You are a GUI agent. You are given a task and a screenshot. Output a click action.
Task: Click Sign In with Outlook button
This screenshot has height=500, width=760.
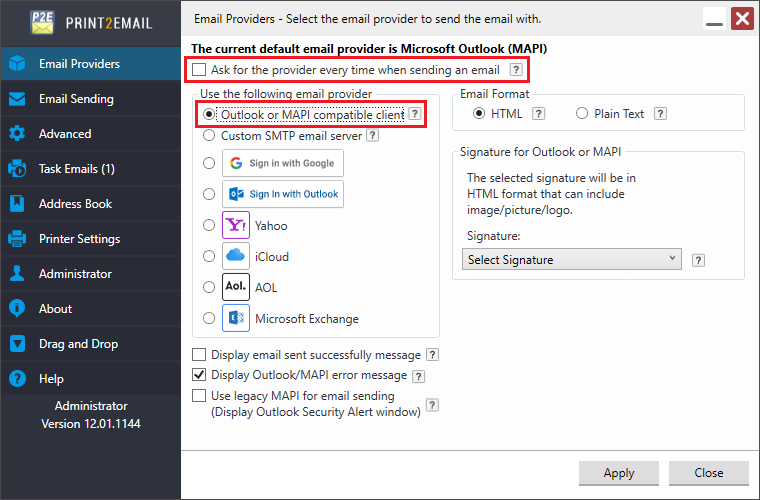(x=283, y=194)
